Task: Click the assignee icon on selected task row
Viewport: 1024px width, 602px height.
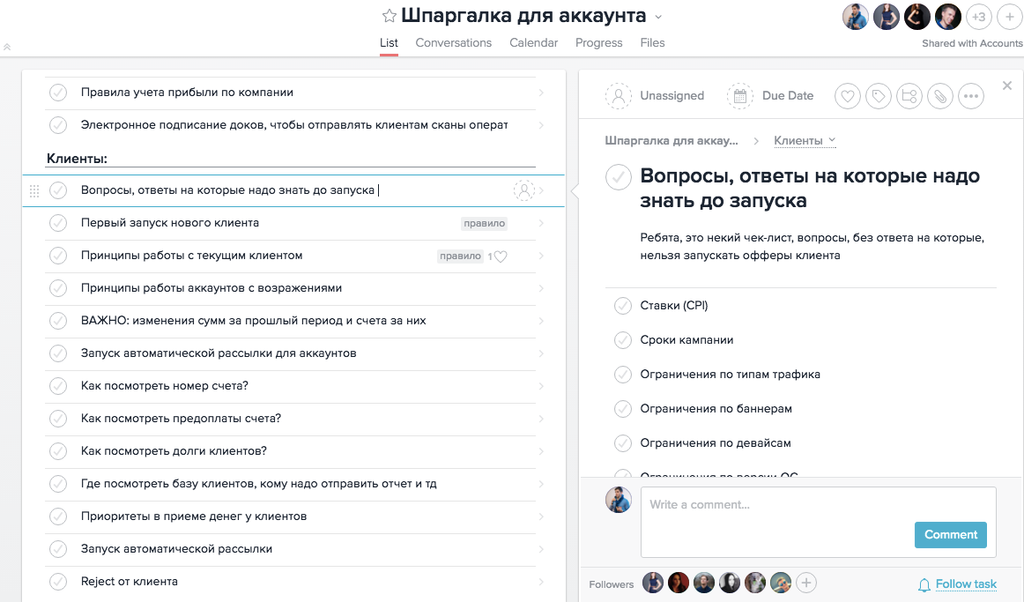Action: pyautogui.click(x=524, y=190)
